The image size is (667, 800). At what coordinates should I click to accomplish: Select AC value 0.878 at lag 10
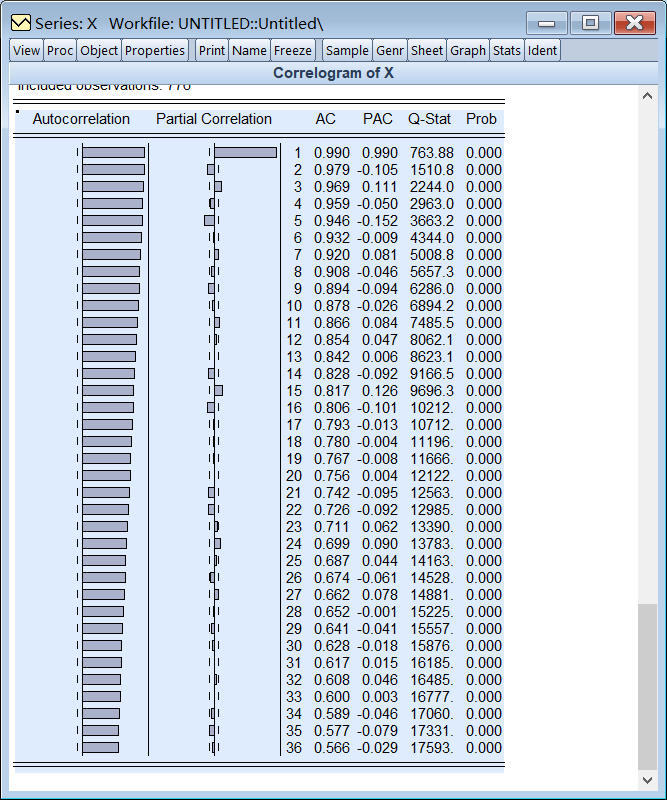click(x=332, y=306)
